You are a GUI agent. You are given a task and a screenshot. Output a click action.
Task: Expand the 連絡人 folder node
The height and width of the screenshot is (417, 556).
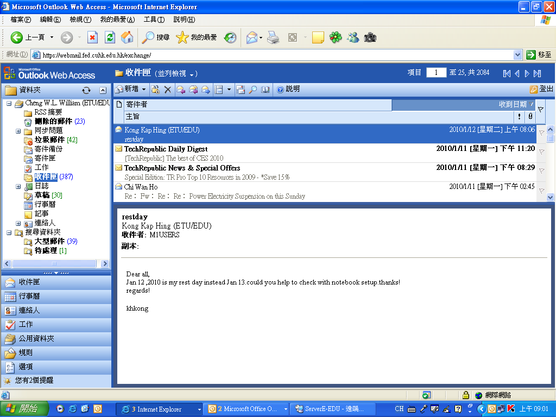tap(18, 224)
